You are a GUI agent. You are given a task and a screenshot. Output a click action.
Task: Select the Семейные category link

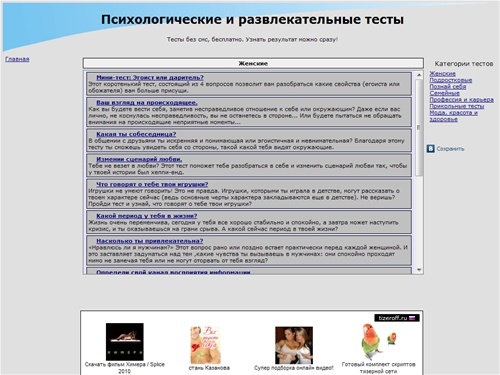[x=444, y=93]
